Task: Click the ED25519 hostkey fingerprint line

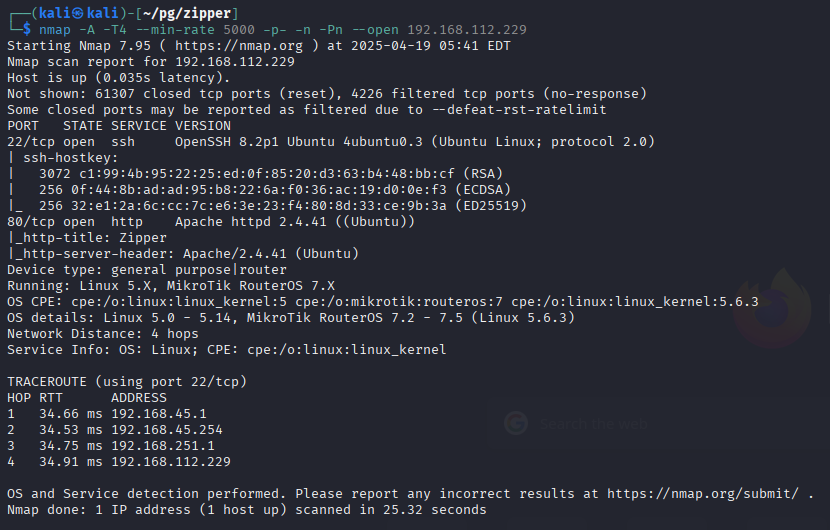Action: 267,206
